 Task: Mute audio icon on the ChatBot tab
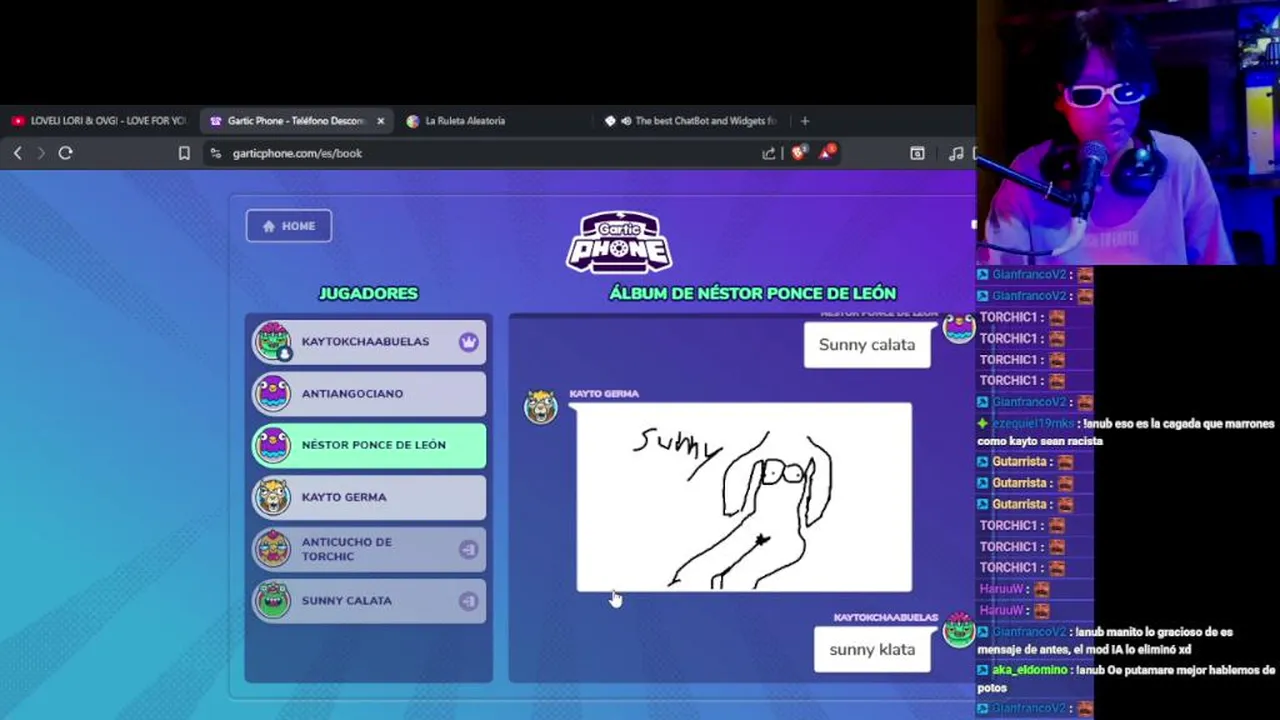coord(626,121)
